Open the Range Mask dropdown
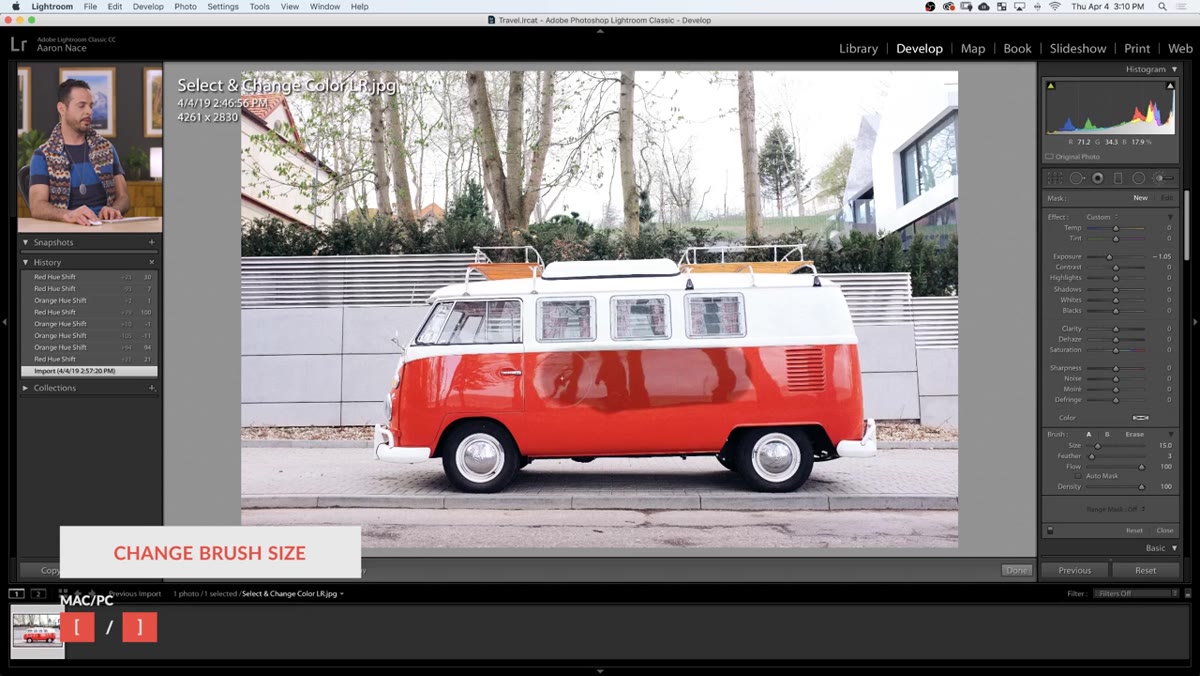The height and width of the screenshot is (676, 1200). (x=1116, y=509)
